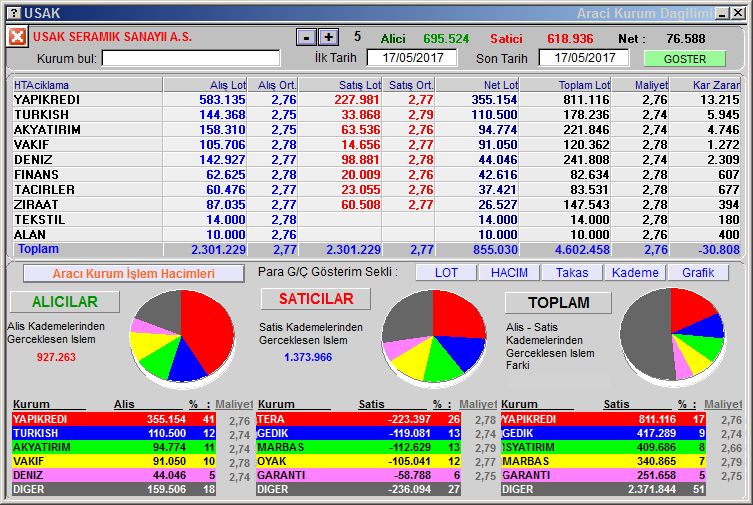Open the Takas view

[x=572, y=273]
